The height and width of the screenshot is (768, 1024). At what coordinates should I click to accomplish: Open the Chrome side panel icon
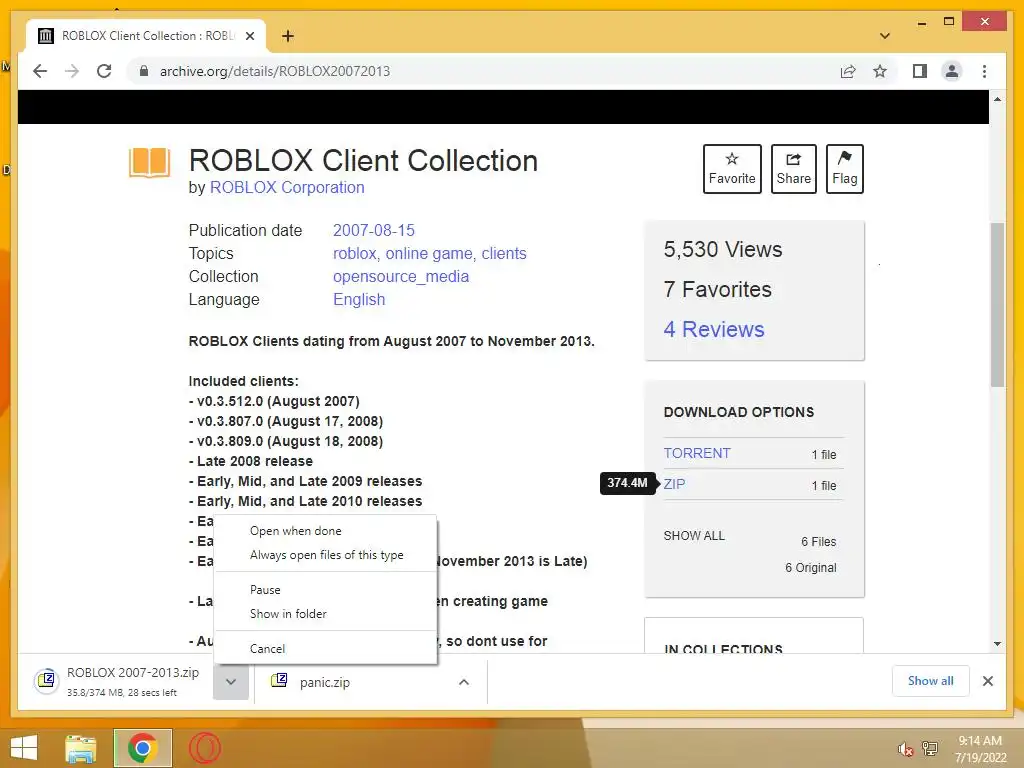click(920, 71)
